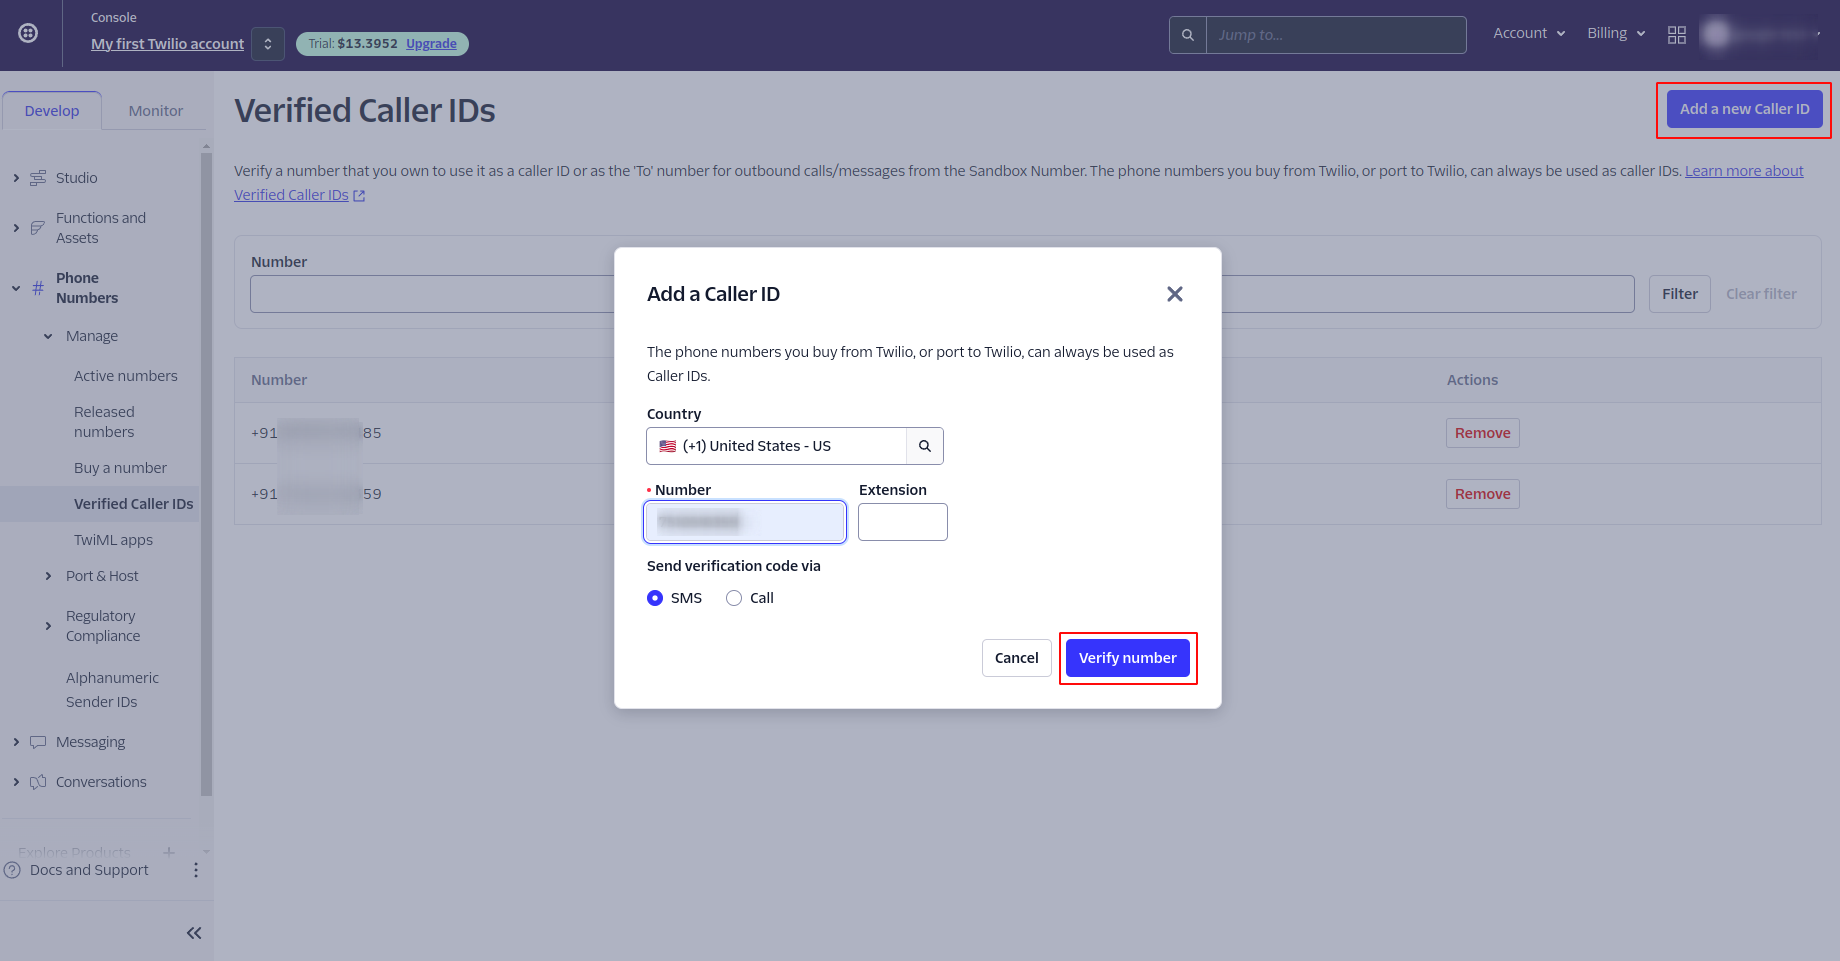Collapse the sidebar with double-chevron icon
Viewport: 1840px width, 961px height.
[x=194, y=933]
